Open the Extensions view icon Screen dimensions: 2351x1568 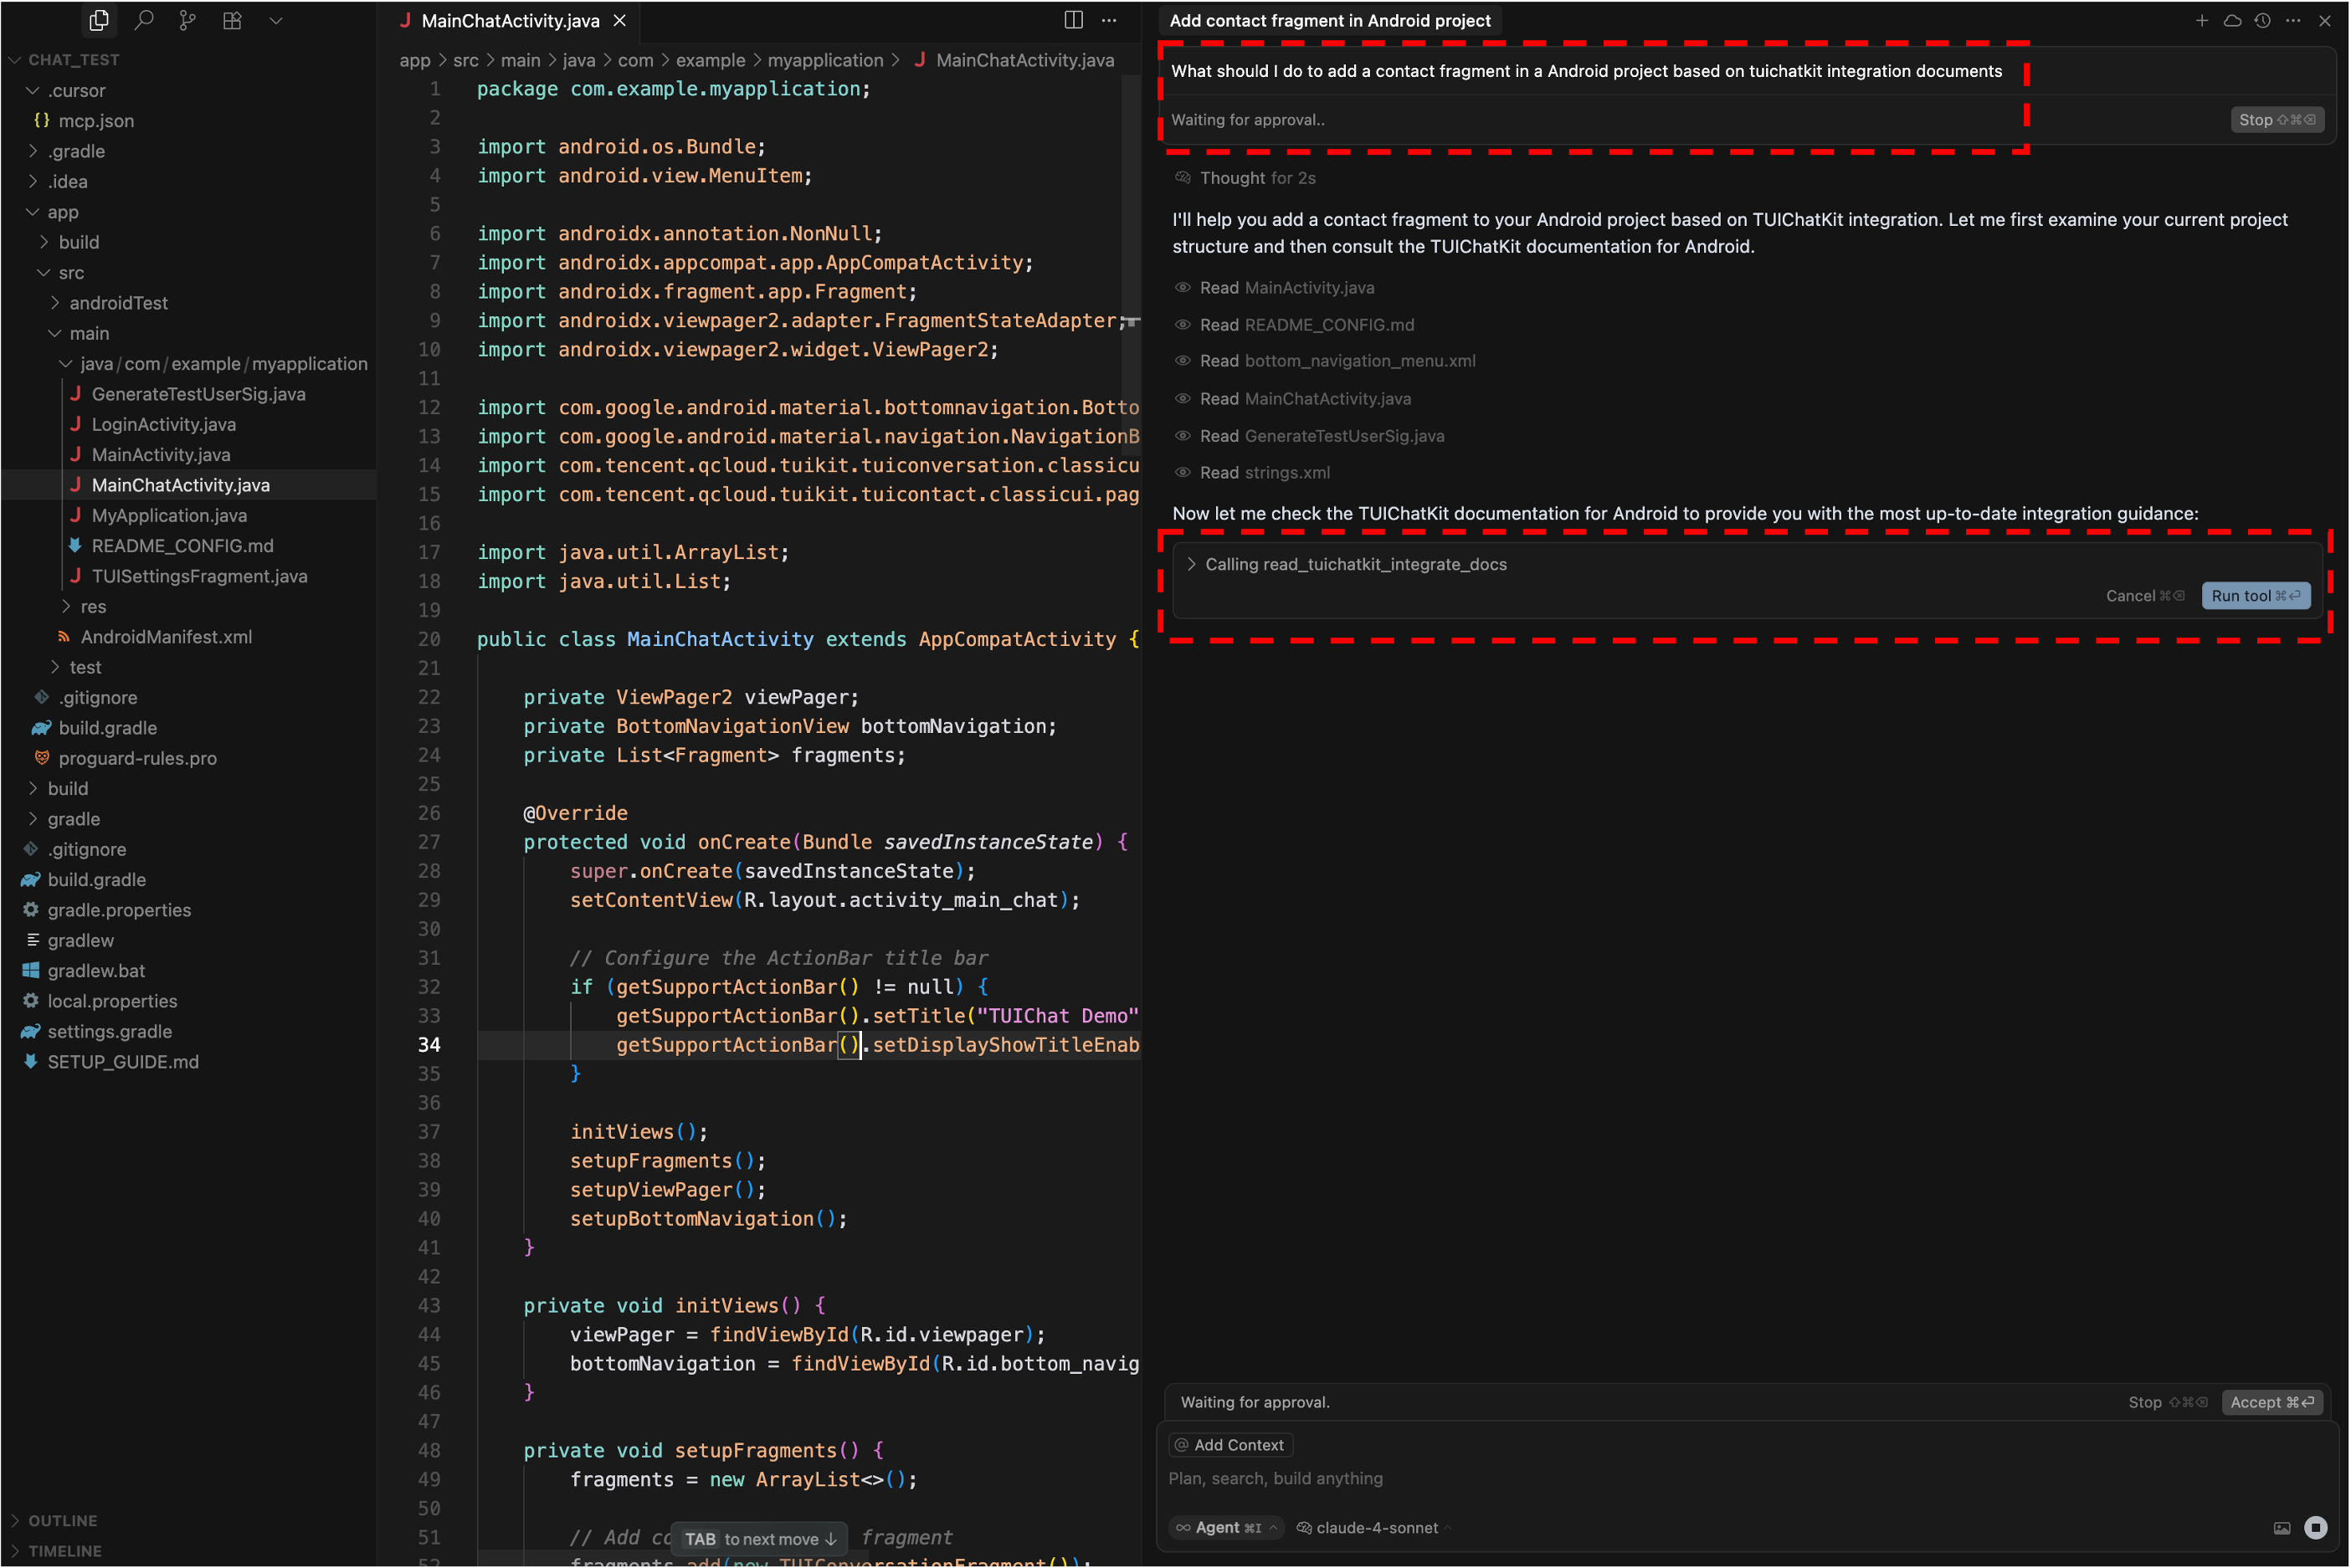coord(232,20)
